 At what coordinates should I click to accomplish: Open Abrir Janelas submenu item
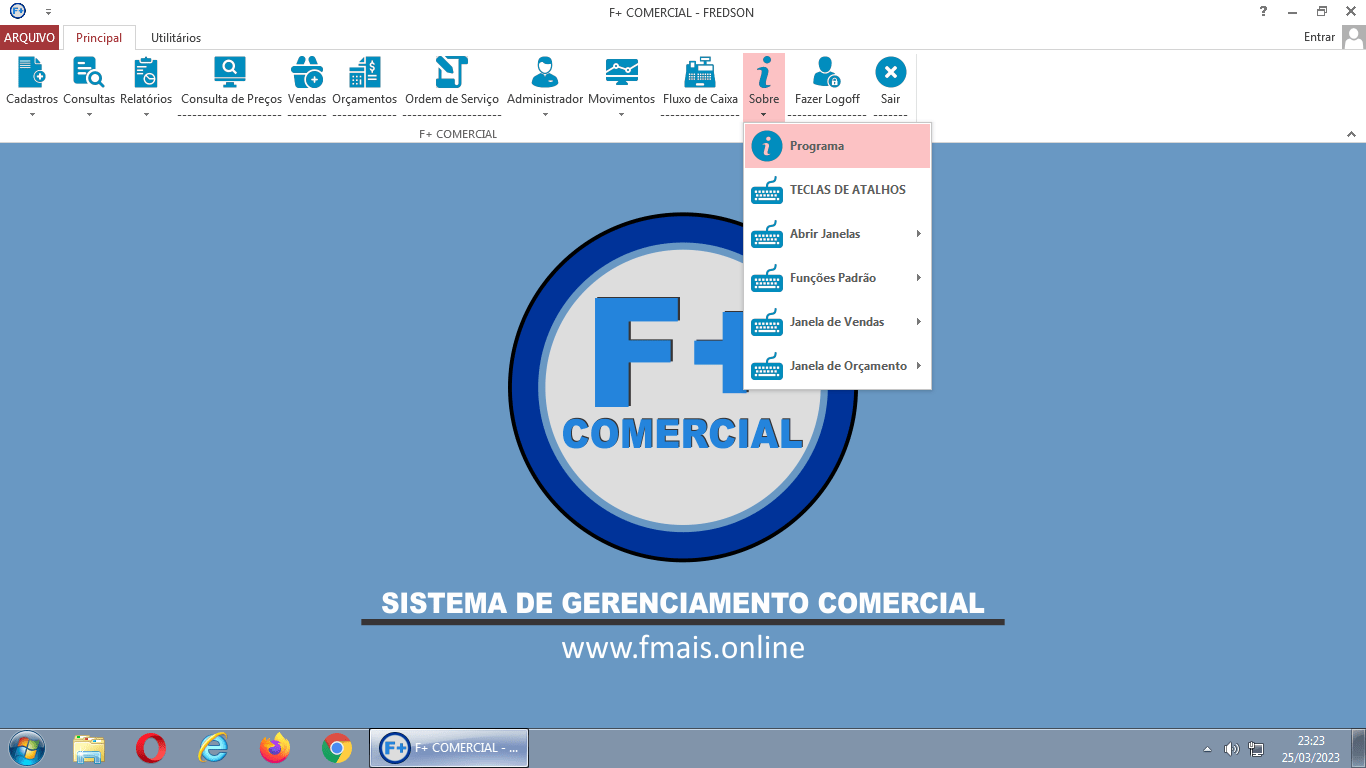(838, 234)
